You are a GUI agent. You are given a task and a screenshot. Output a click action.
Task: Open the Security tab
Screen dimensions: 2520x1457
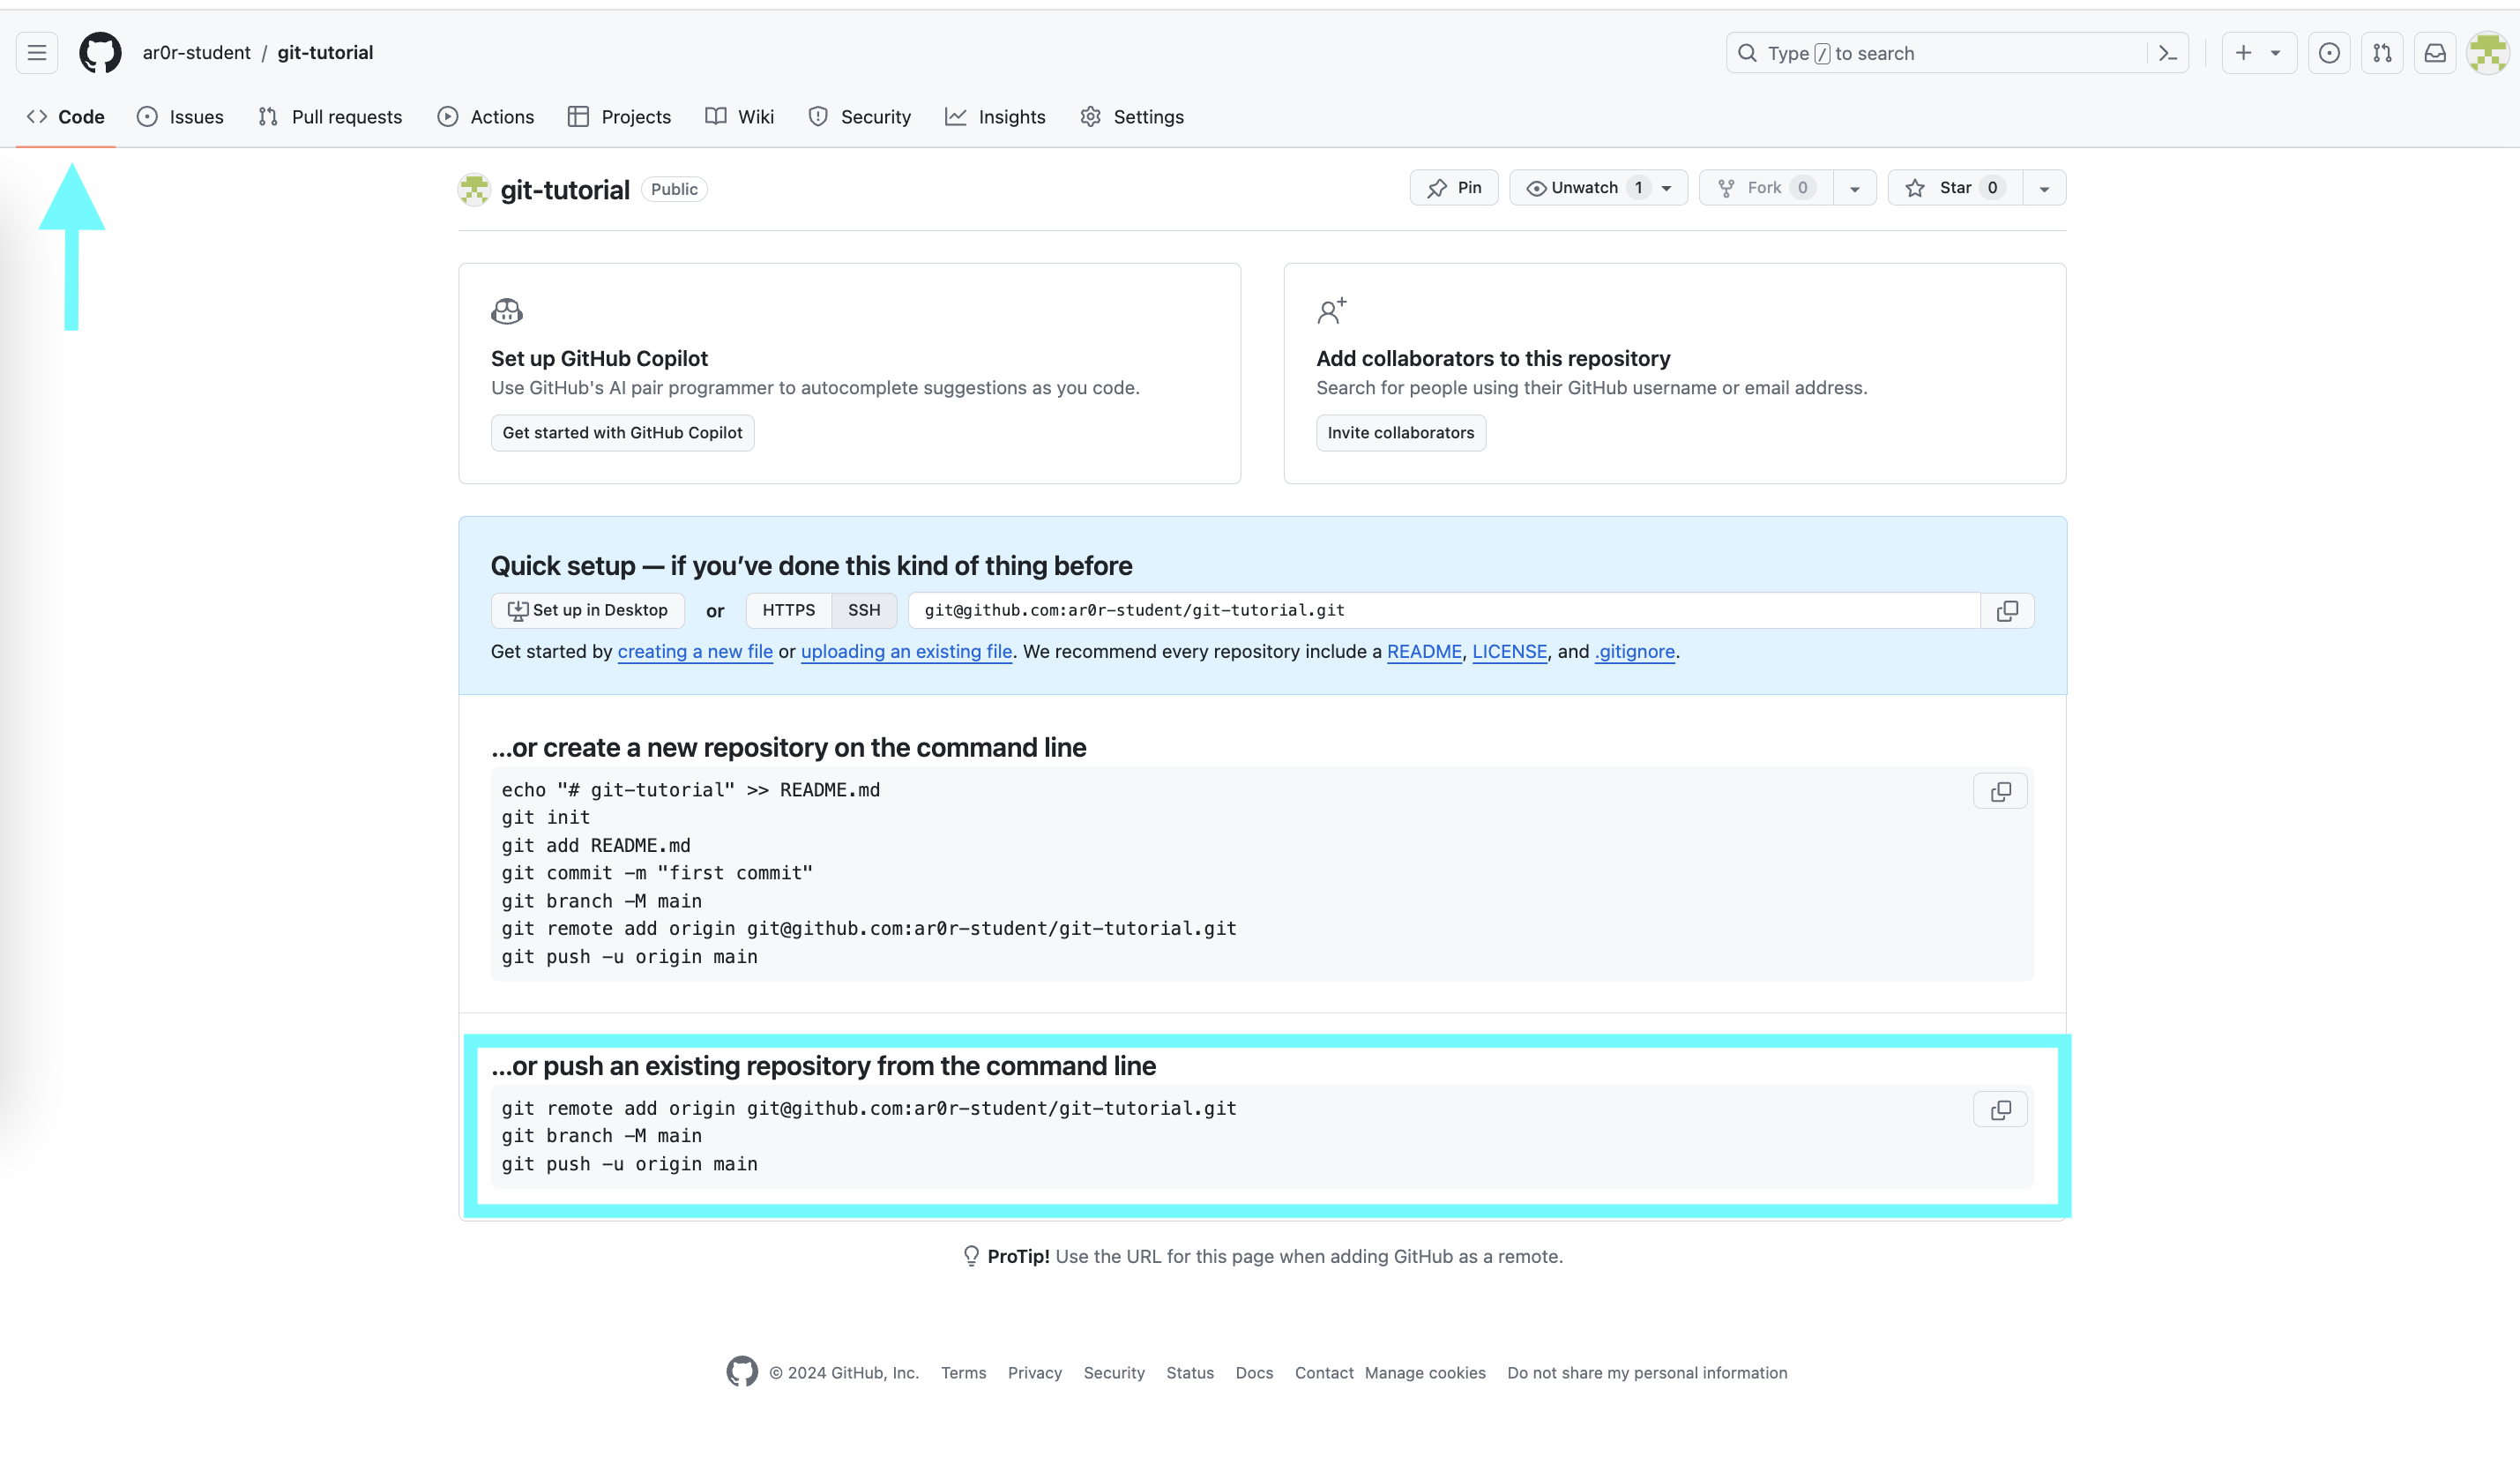click(x=860, y=117)
